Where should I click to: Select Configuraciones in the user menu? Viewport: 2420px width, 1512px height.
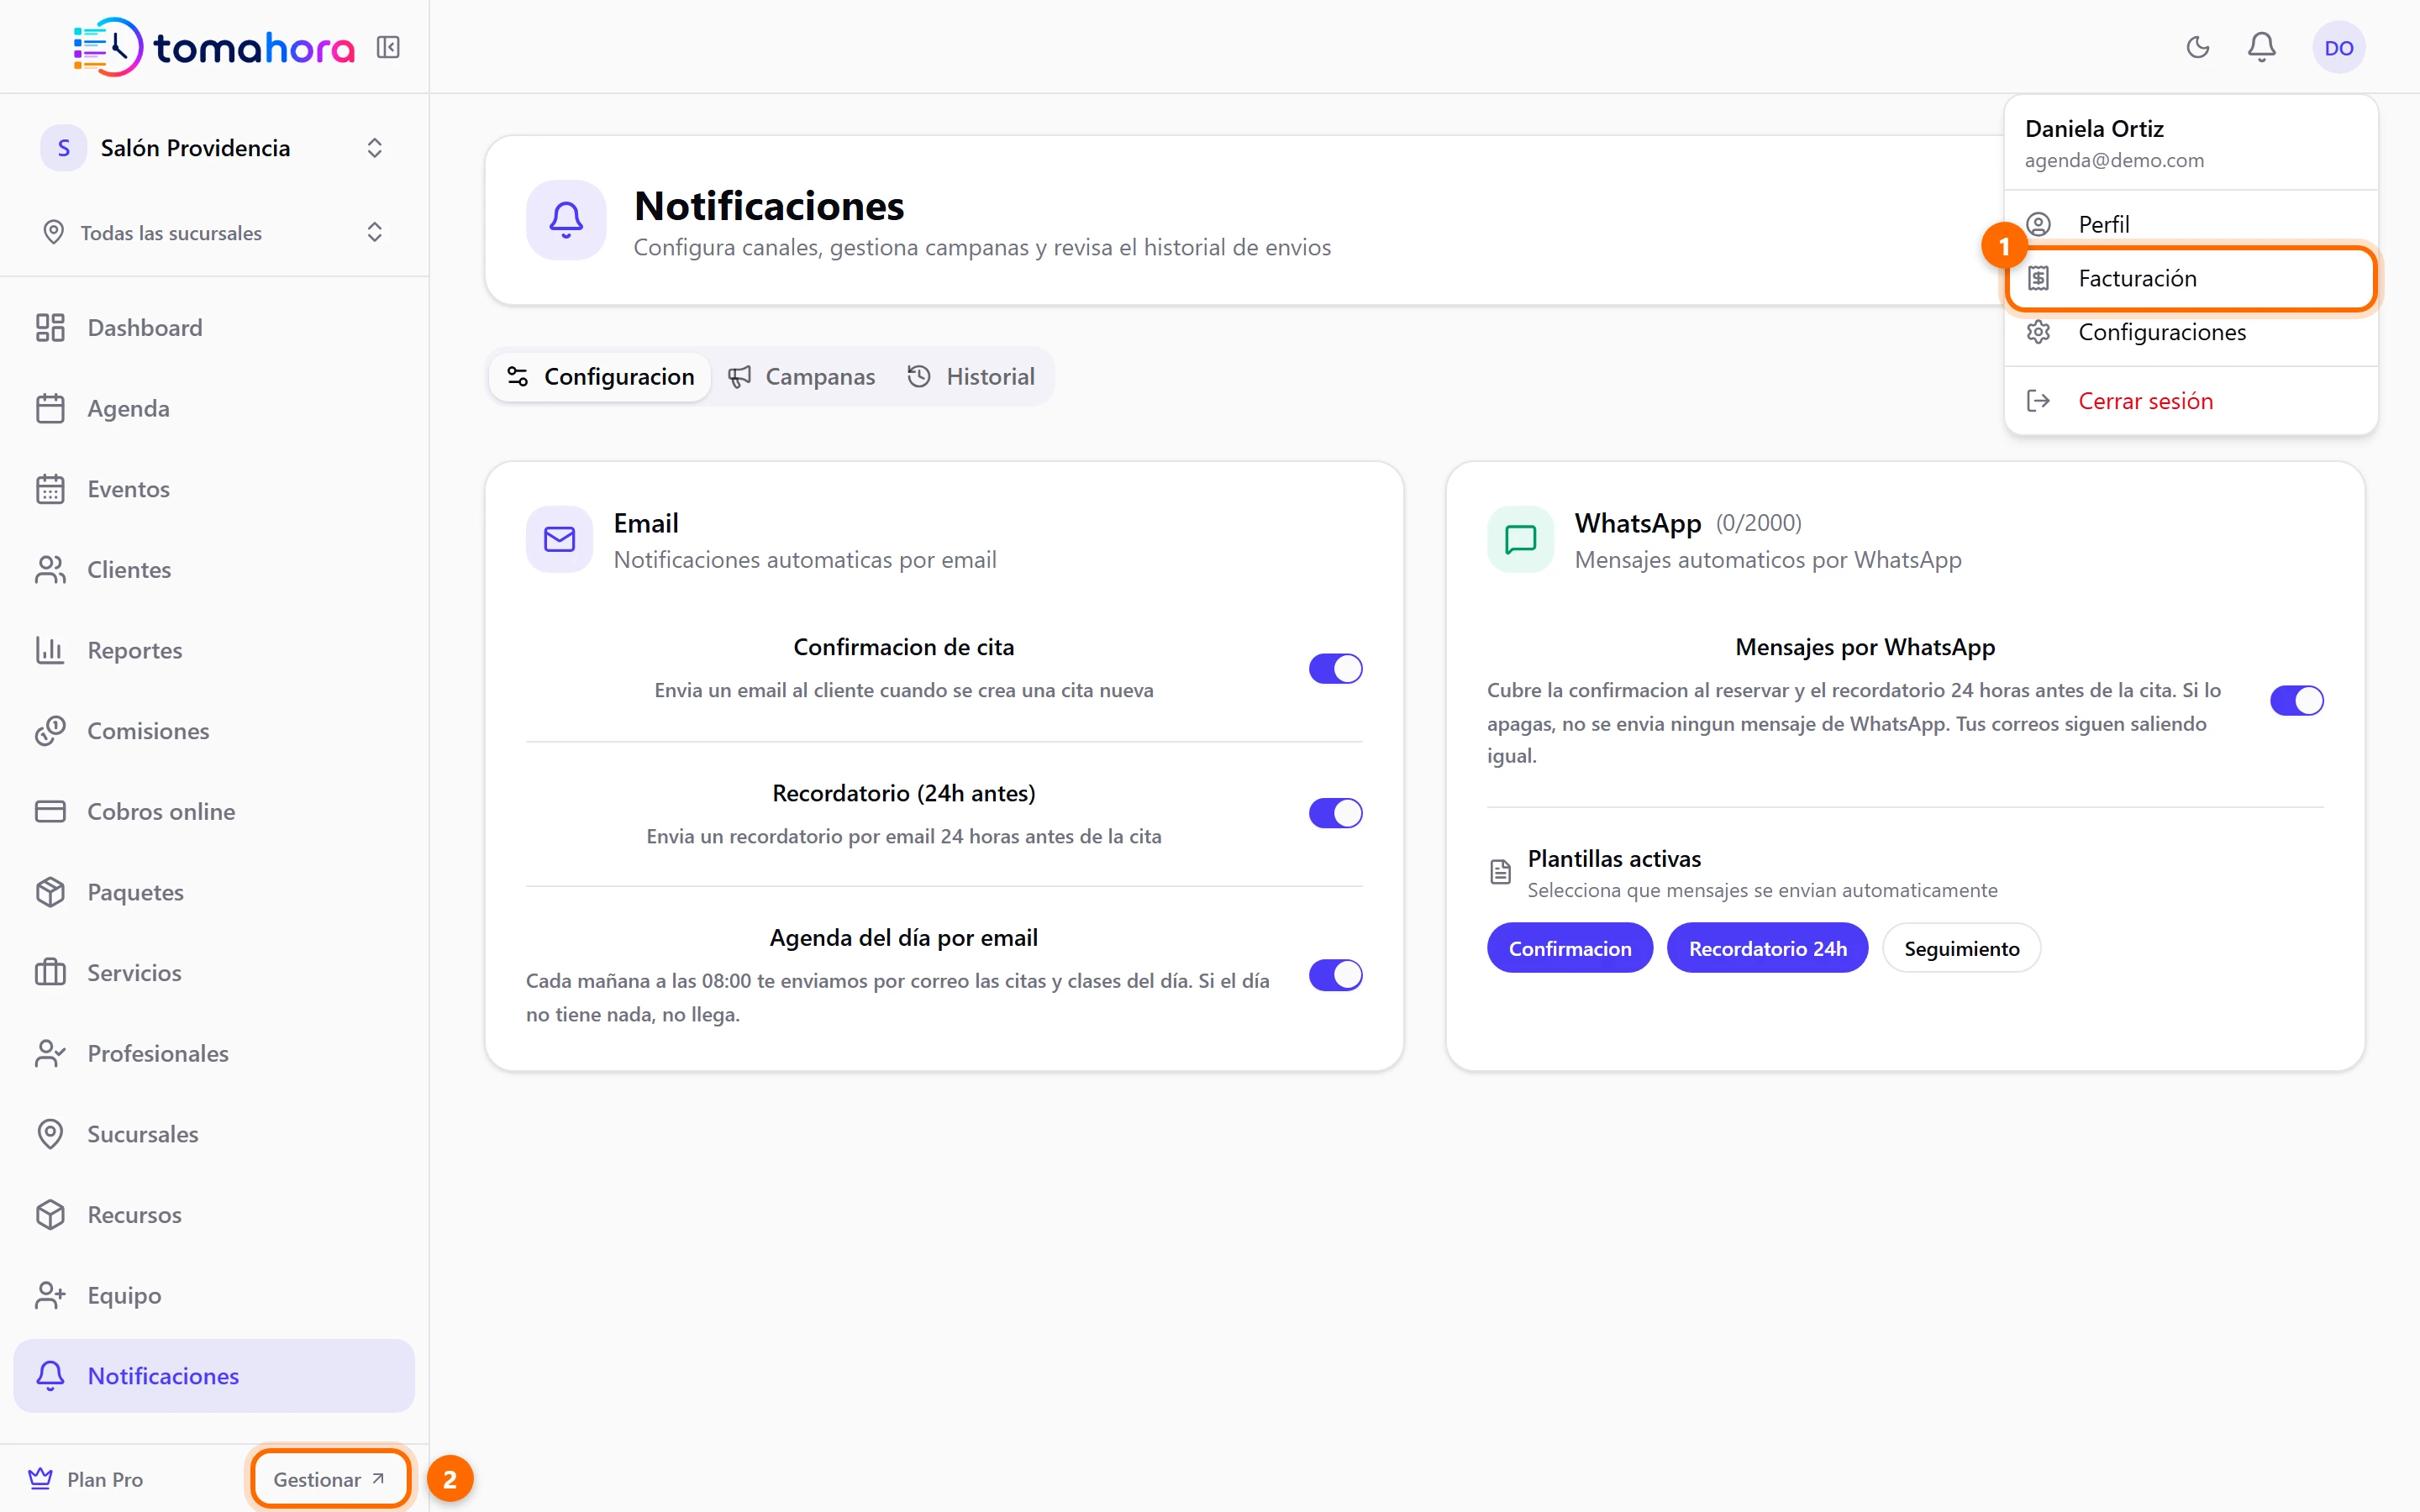(x=2190, y=332)
